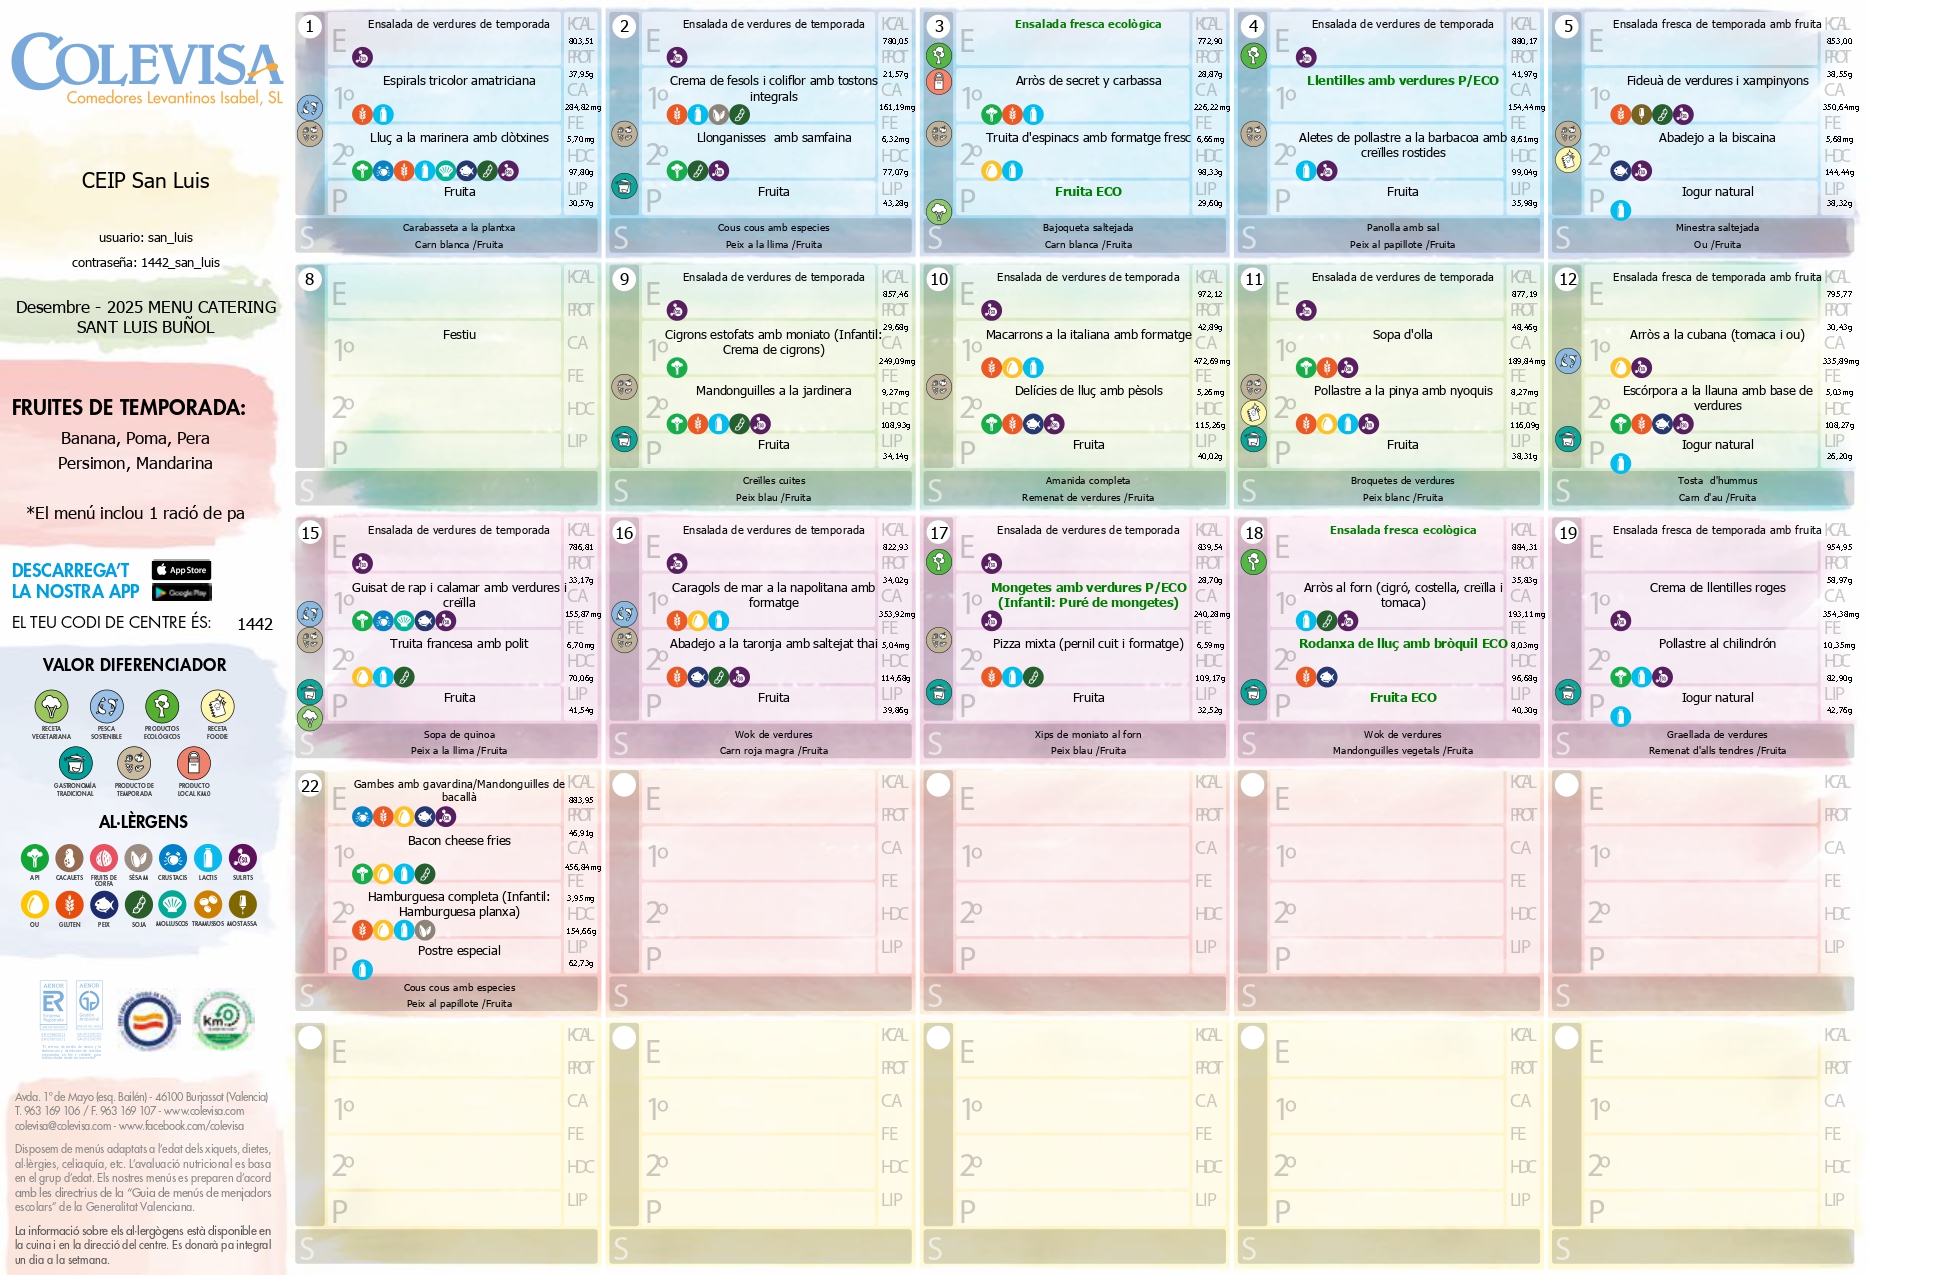The height and width of the screenshot is (1275, 1950).
Task: Click the Gastronomía Tradicional legend icon
Action: point(75,764)
